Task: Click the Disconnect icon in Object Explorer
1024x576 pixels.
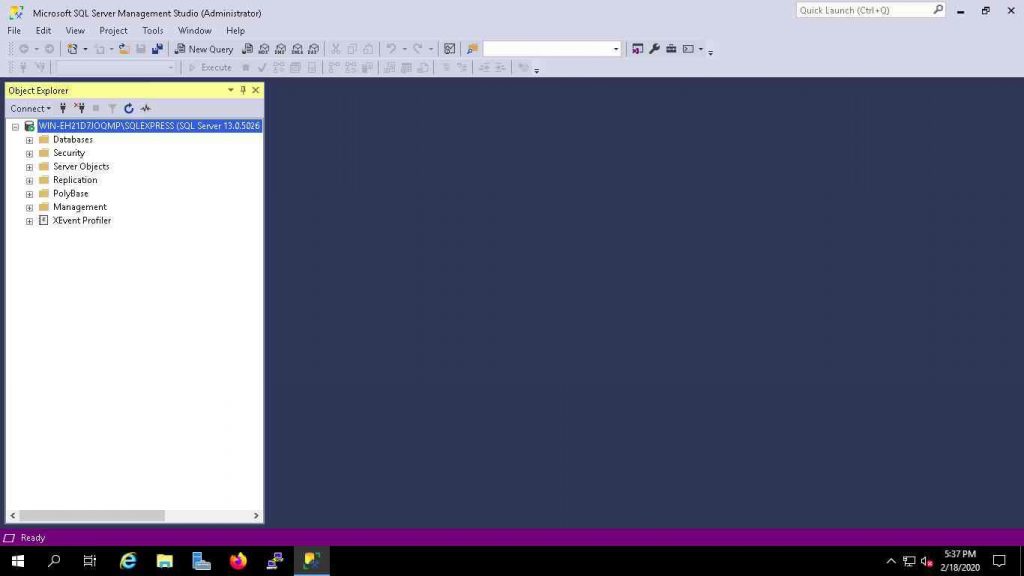Action: pyautogui.click(x=81, y=108)
